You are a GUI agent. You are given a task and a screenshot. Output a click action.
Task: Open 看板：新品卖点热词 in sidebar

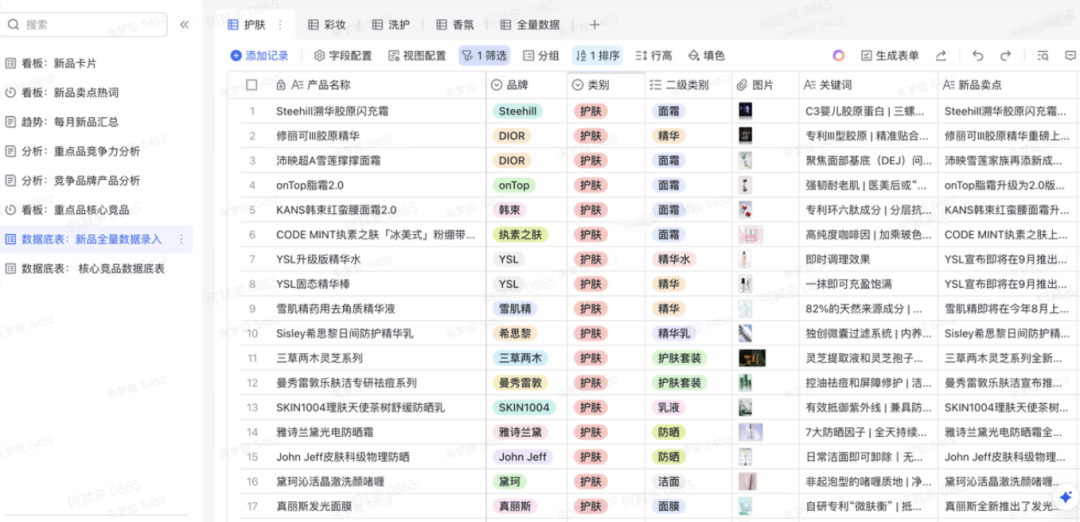[96, 92]
